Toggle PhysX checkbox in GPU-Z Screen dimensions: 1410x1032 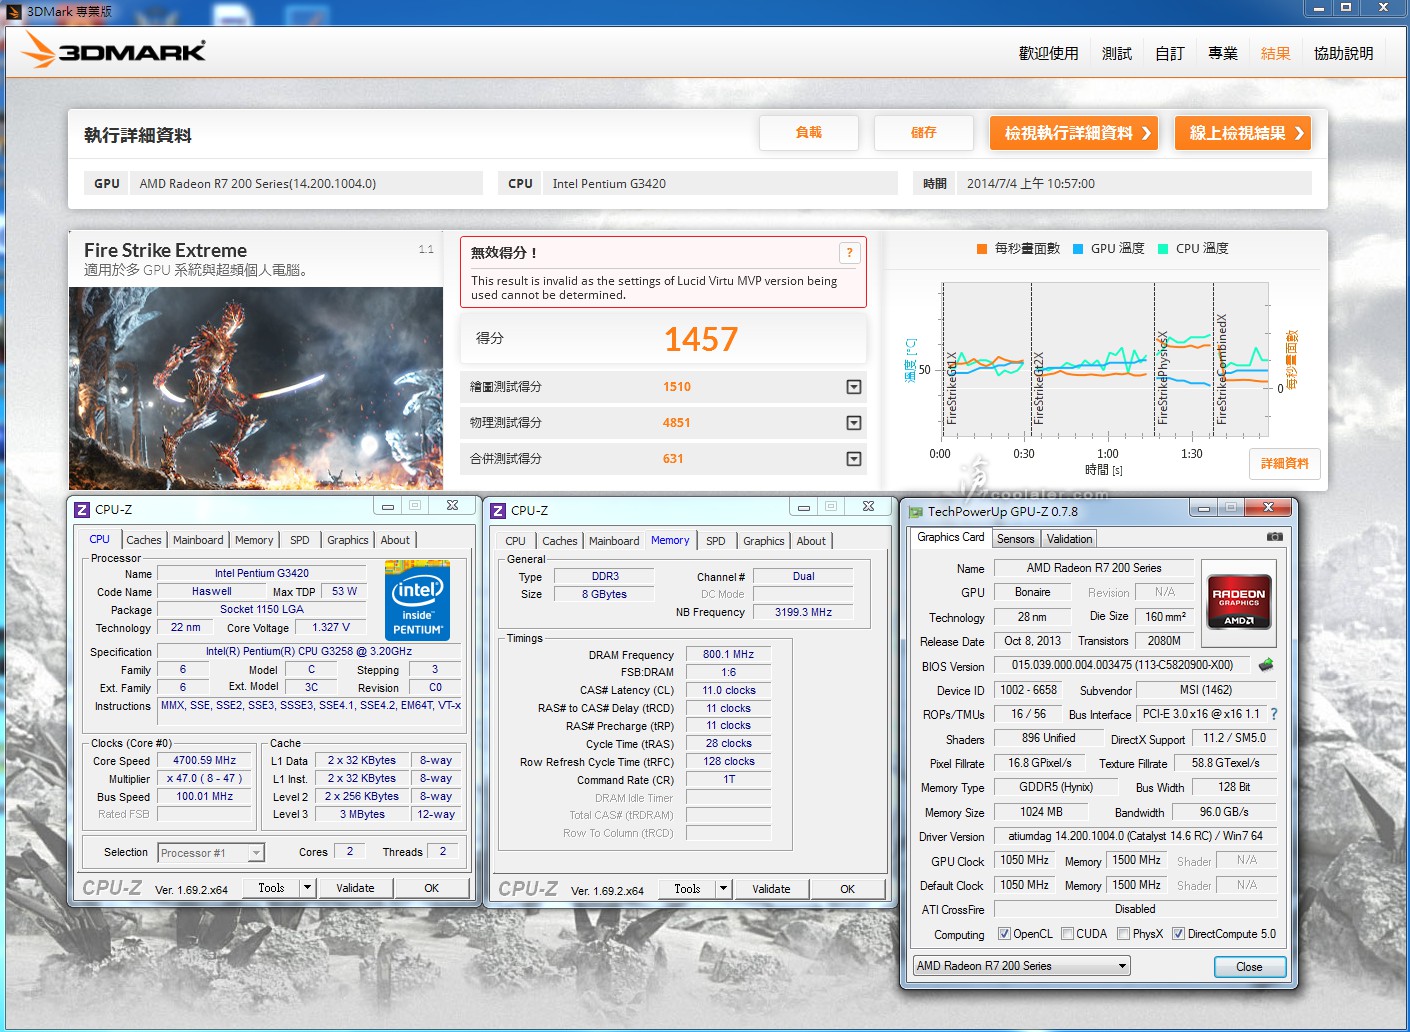point(1123,934)
